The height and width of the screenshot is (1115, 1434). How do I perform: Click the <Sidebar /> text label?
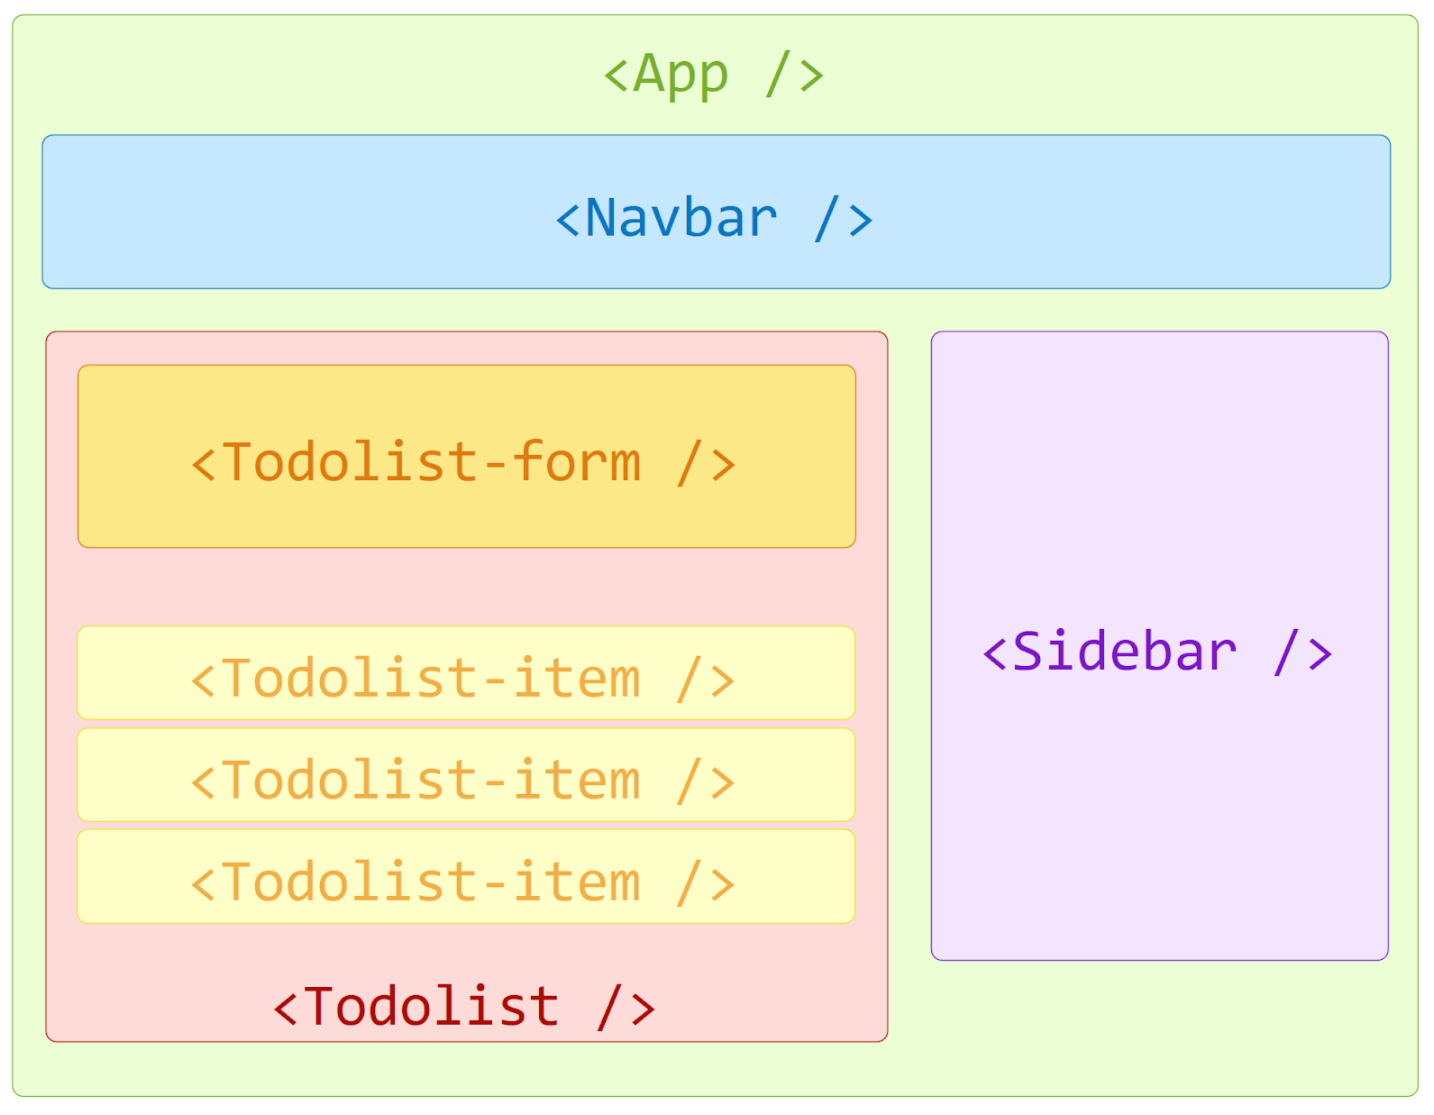click(1158, 652)
